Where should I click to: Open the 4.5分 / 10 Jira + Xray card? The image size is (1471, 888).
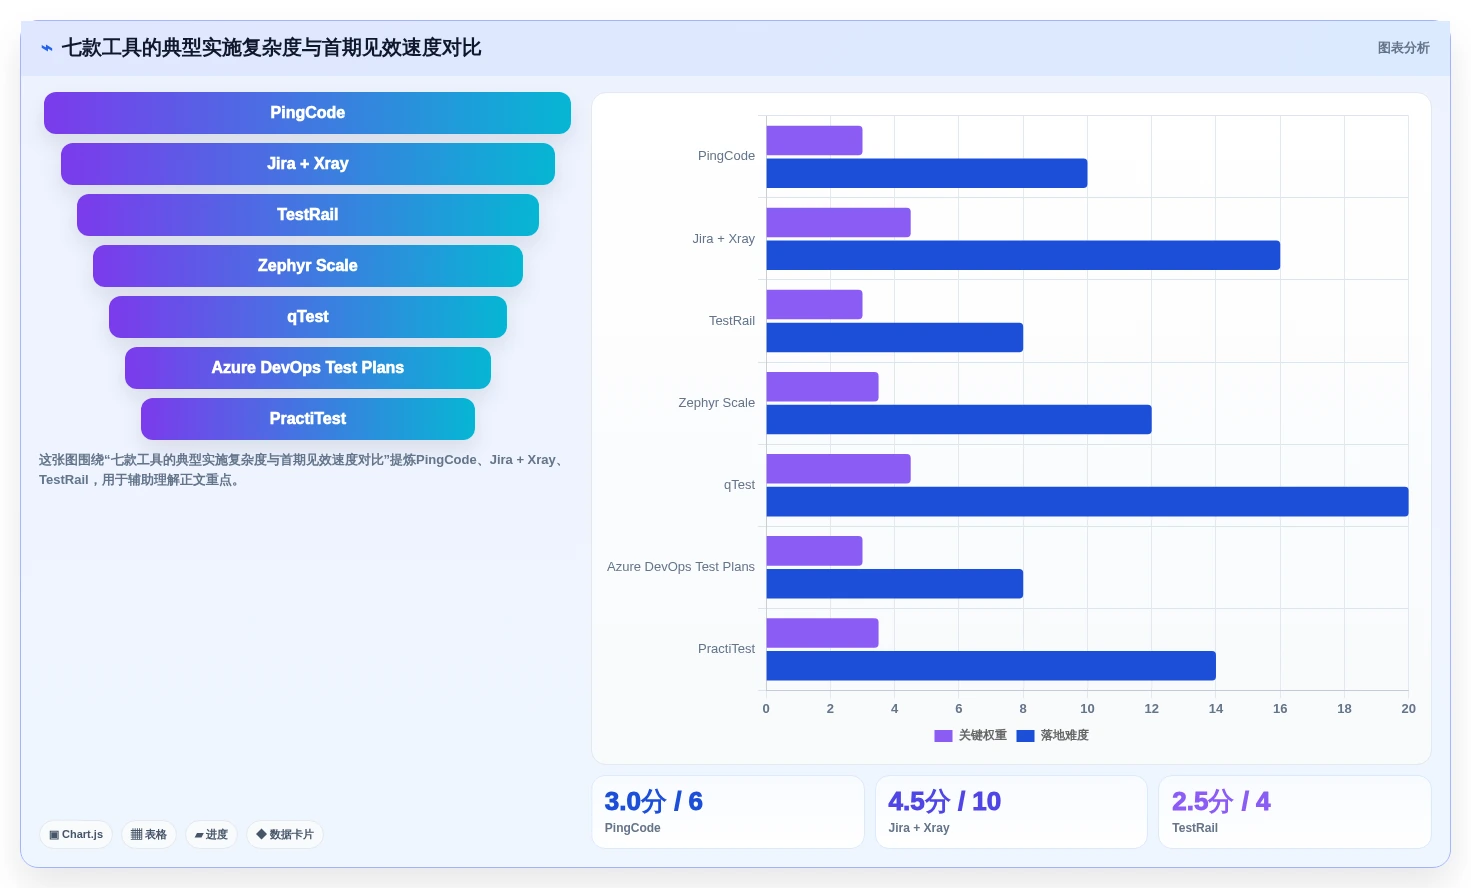[1011, 812]
